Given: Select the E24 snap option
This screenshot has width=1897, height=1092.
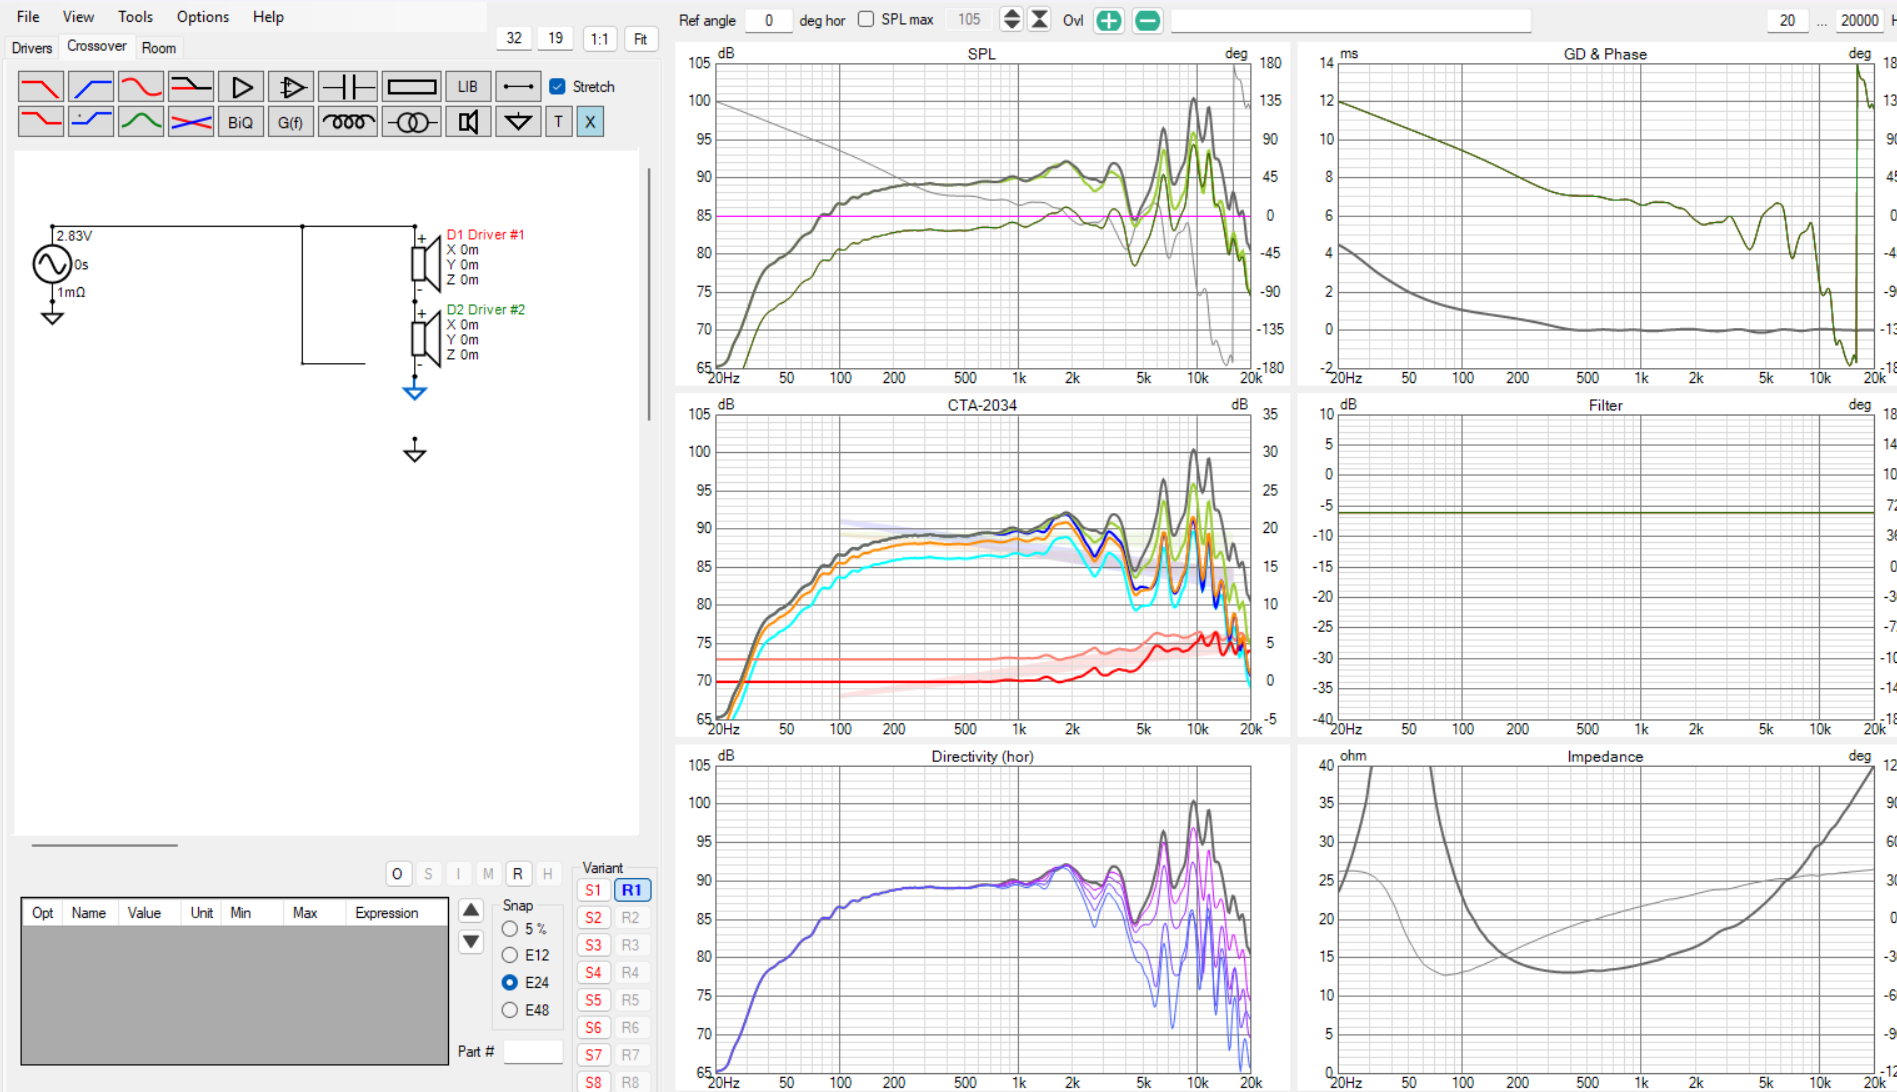Looking at the screenshot, I should 510,982.
